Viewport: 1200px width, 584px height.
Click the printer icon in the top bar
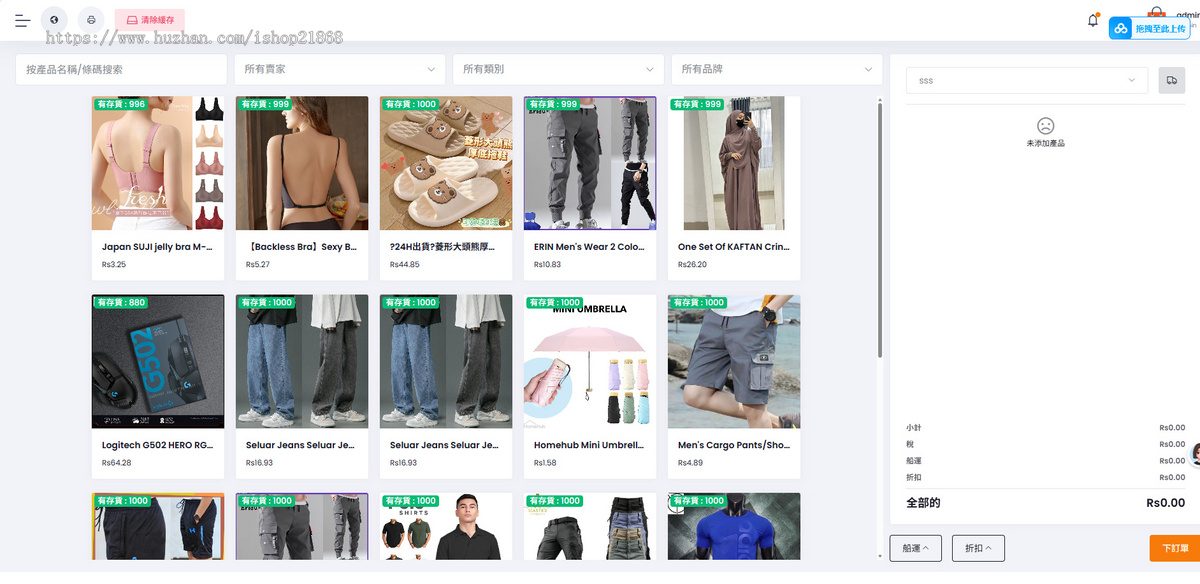[91, 20]
